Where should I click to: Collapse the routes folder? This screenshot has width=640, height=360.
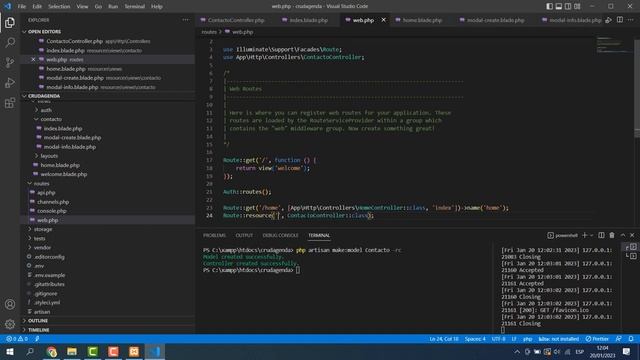[41, 184]
